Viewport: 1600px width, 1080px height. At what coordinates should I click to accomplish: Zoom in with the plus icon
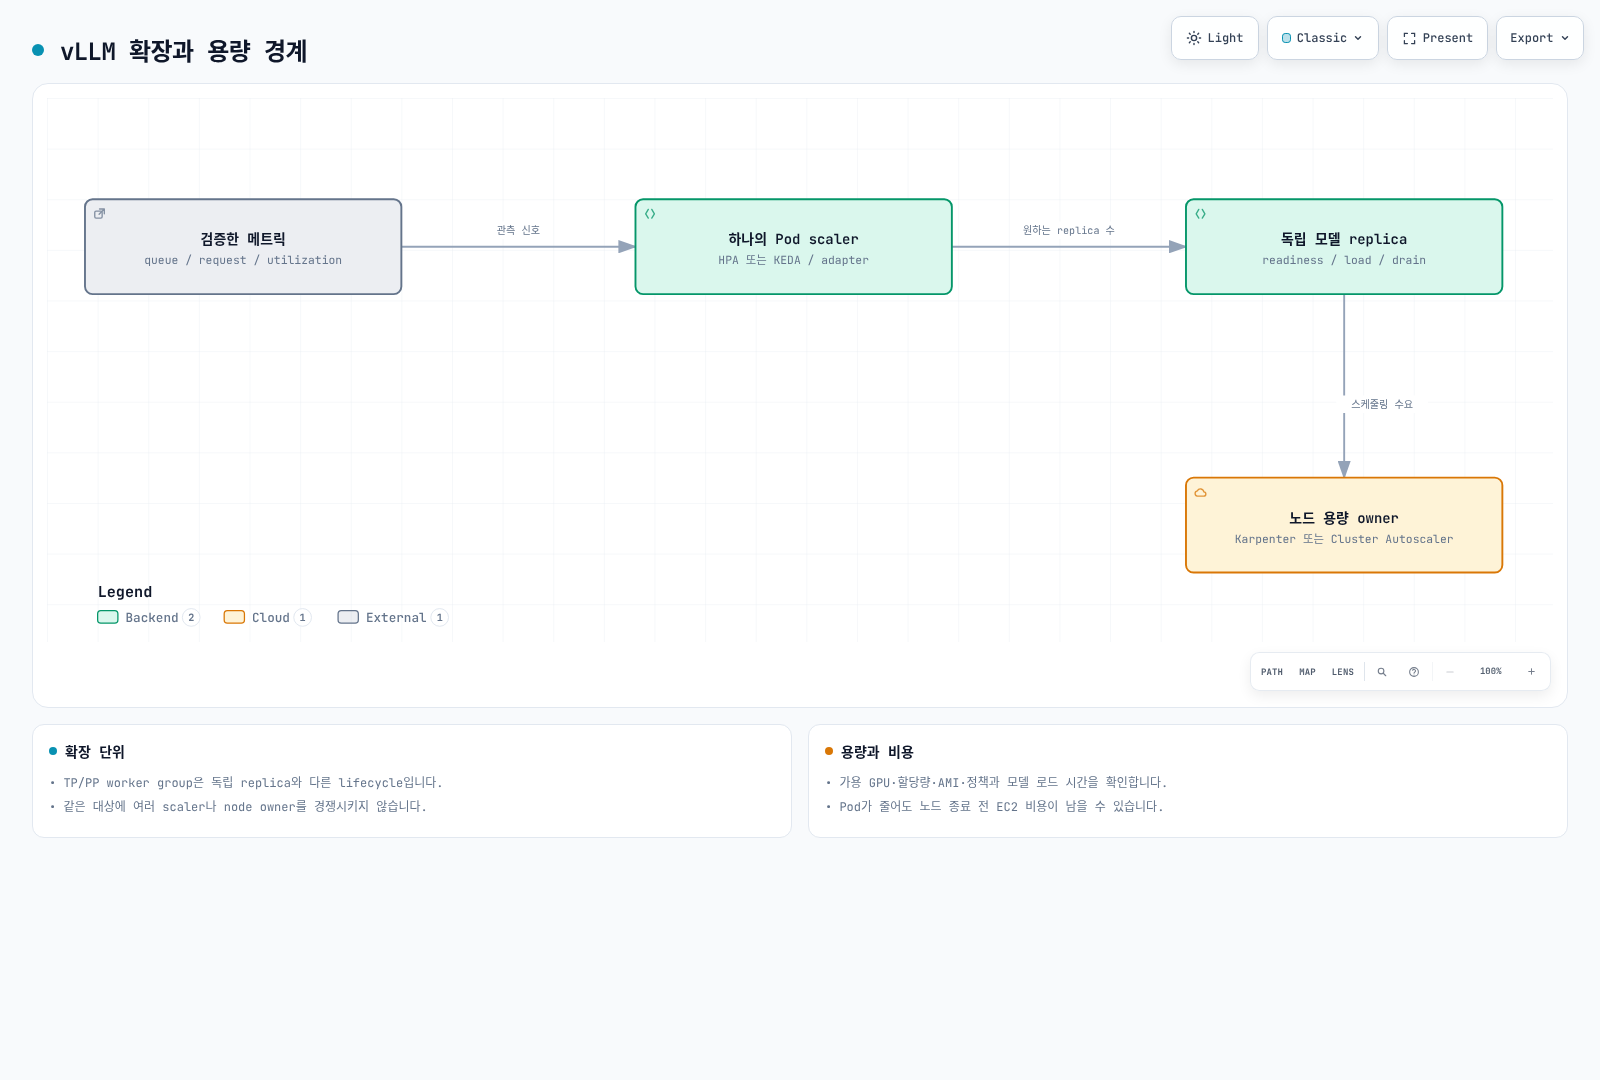(1531, 672)
